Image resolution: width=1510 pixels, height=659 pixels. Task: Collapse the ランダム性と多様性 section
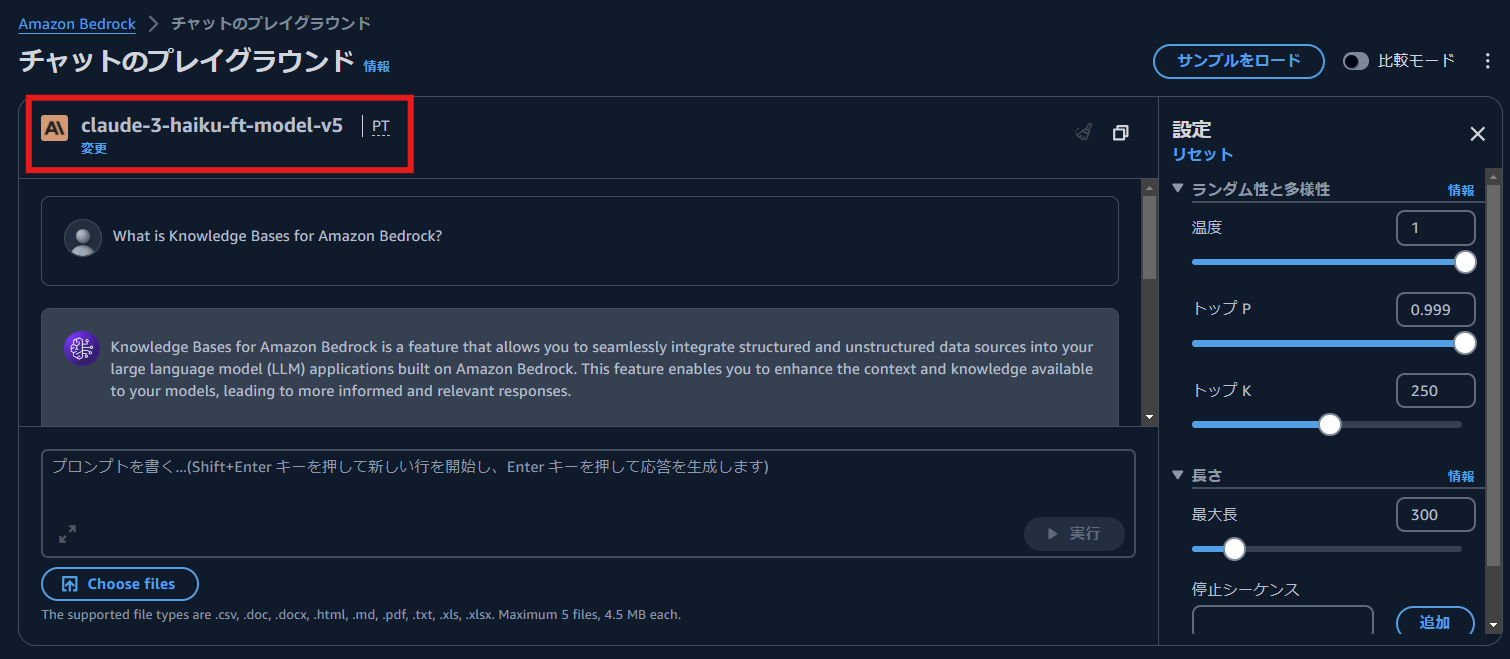pos(1178,188)
